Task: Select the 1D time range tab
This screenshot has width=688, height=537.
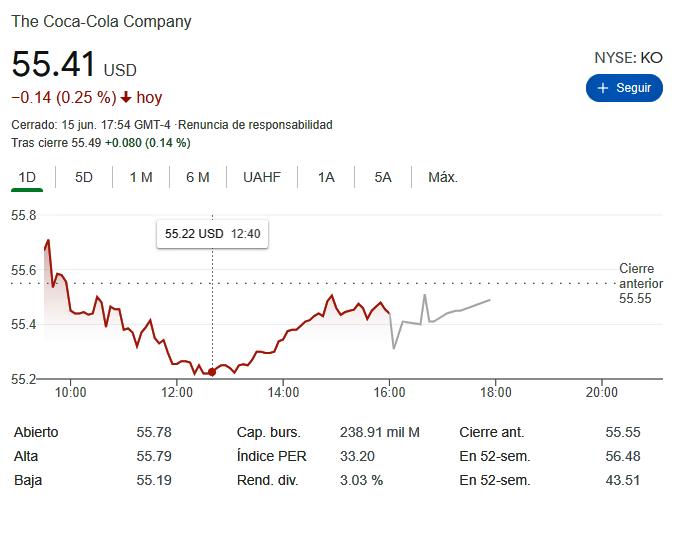Action: 27,177
